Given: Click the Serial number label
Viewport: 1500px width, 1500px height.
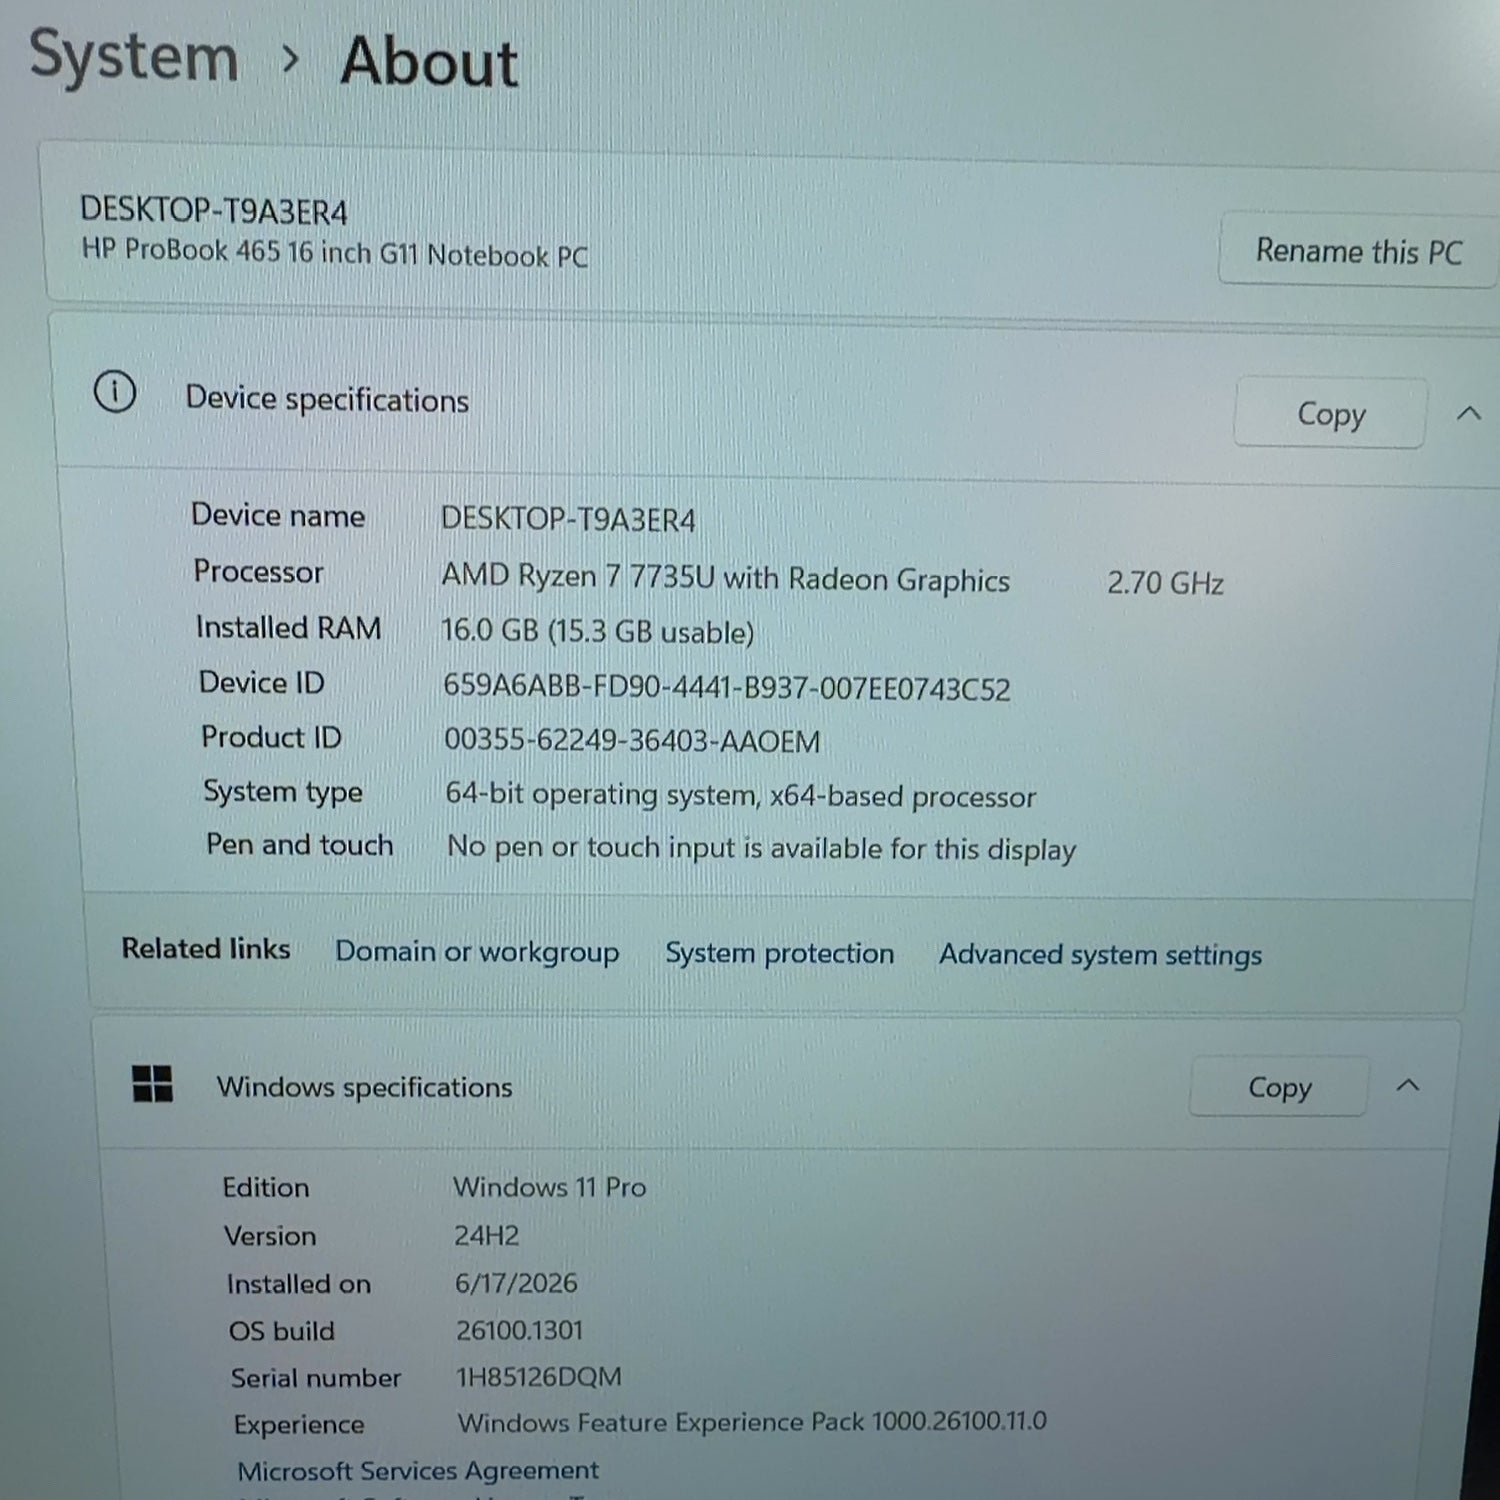Looking at the screenshot, I should tap(316, 1378).
